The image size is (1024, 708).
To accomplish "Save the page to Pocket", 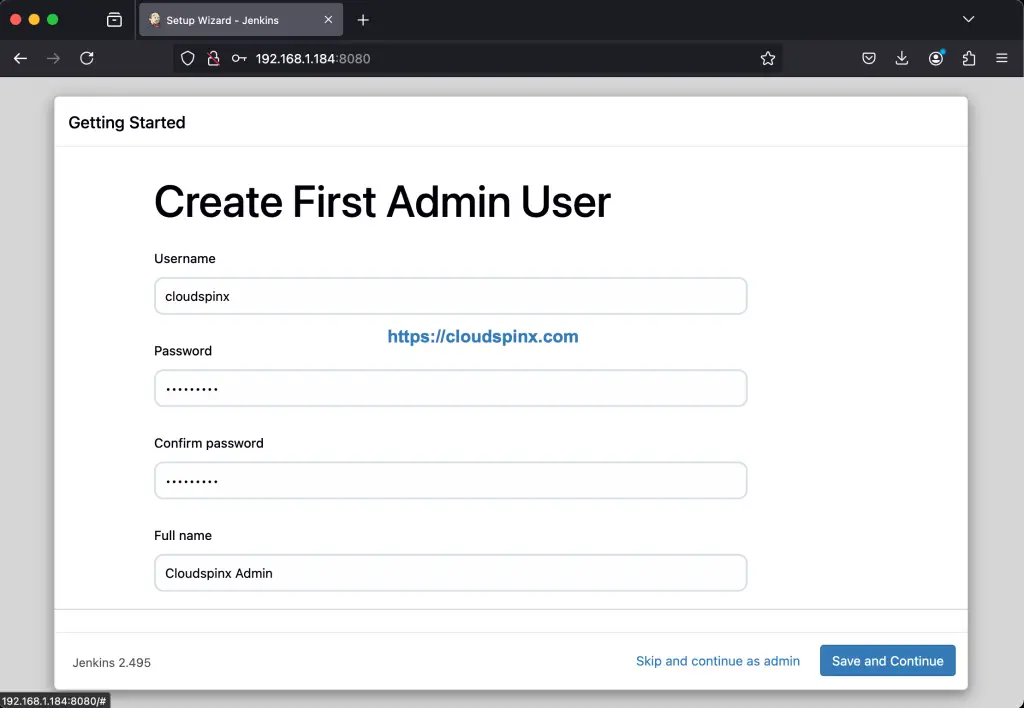I will [x=868, y=58].
